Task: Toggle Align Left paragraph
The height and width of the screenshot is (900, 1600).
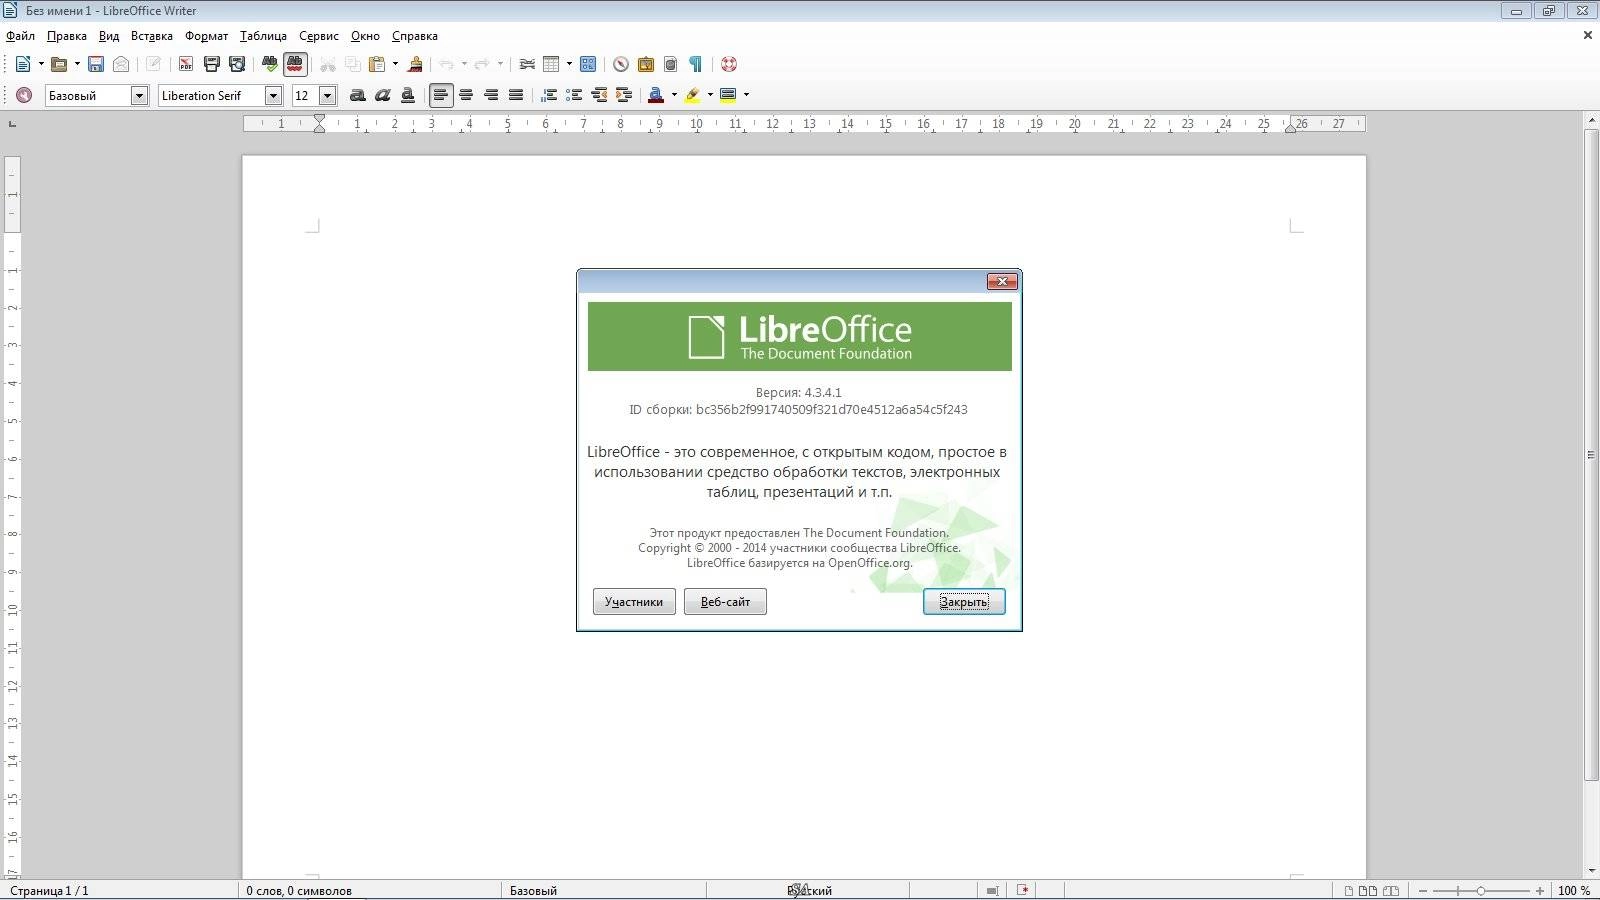Action: pos(441,95)
